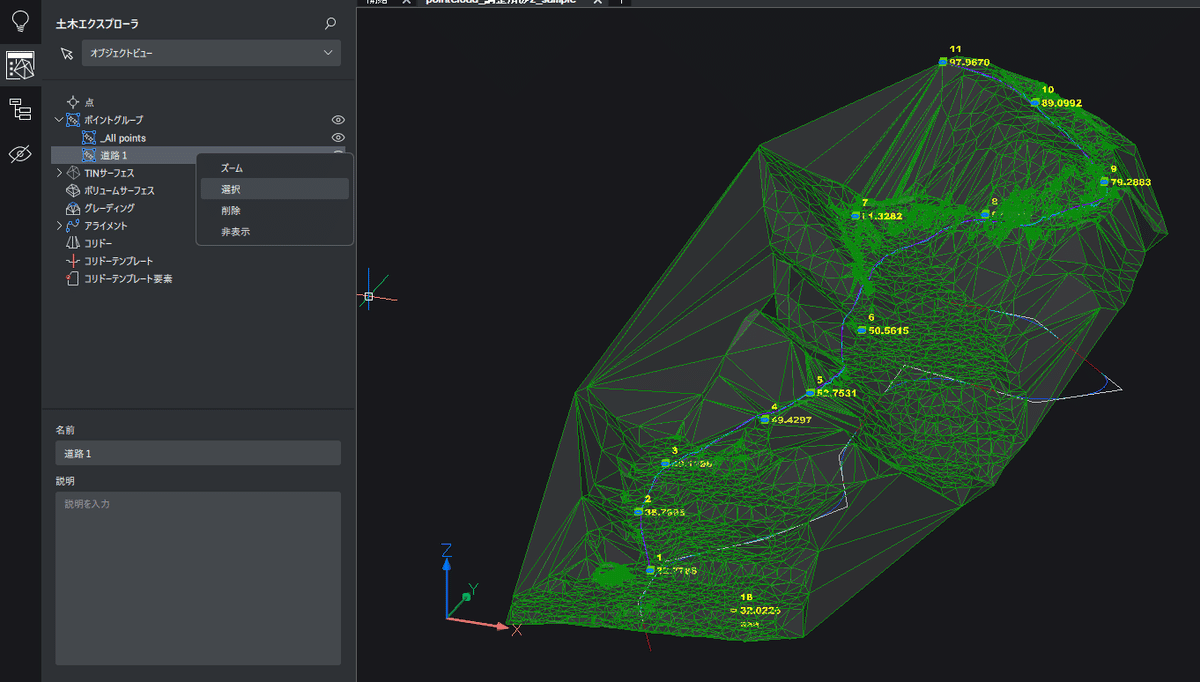The width and height of the screenshot is (1200, 682).
Task: Collapse the ポイントグループ tree node
Action: (59, 120)
